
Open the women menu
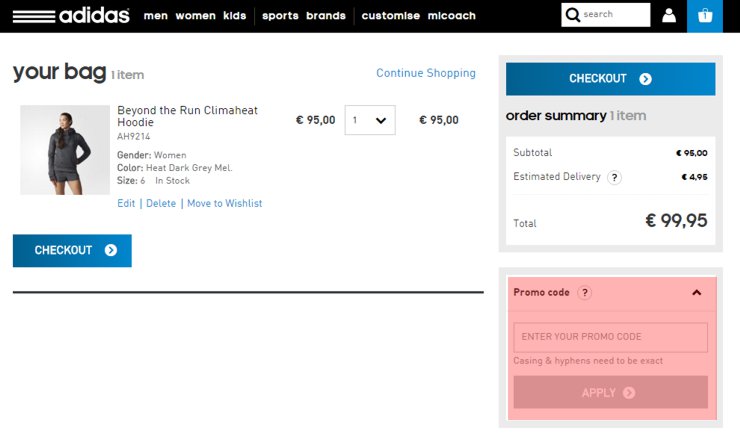tap(195, 16)
